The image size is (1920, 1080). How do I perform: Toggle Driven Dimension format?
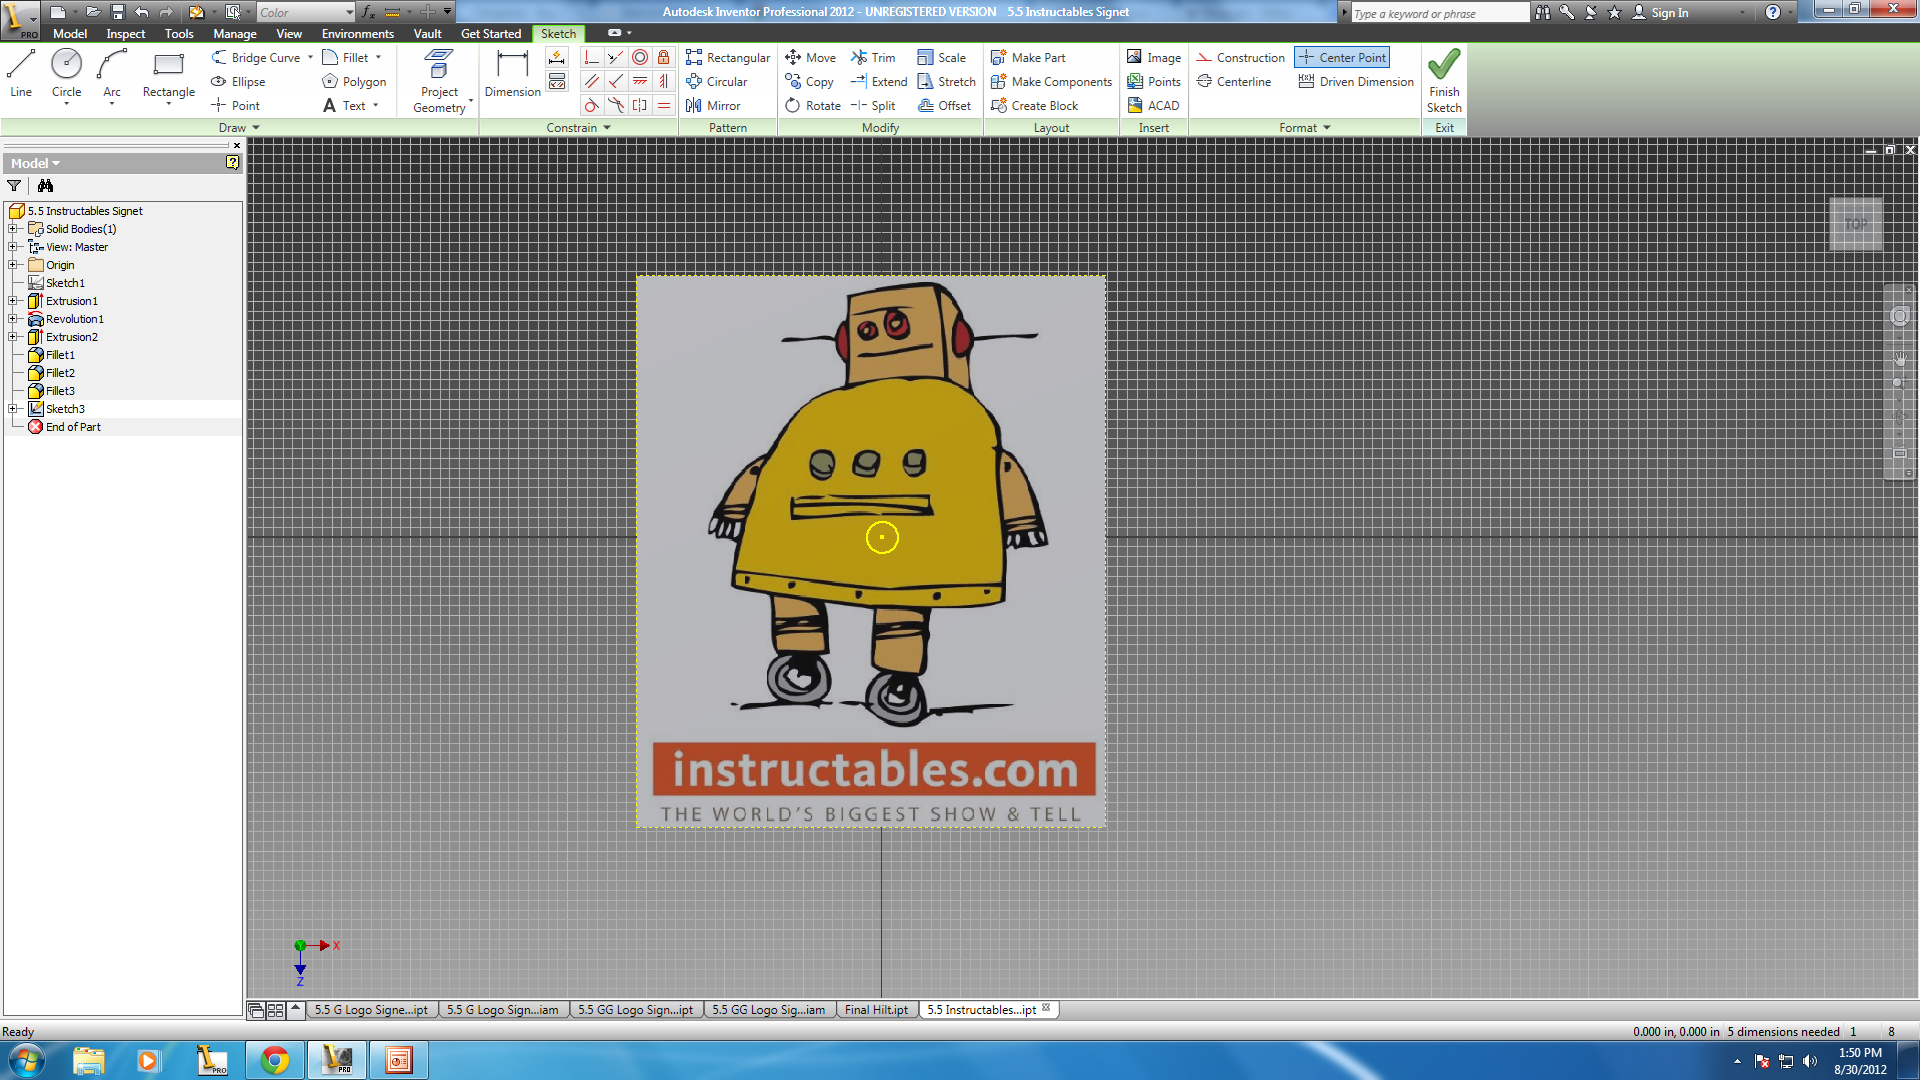(x=1356, y=82)
